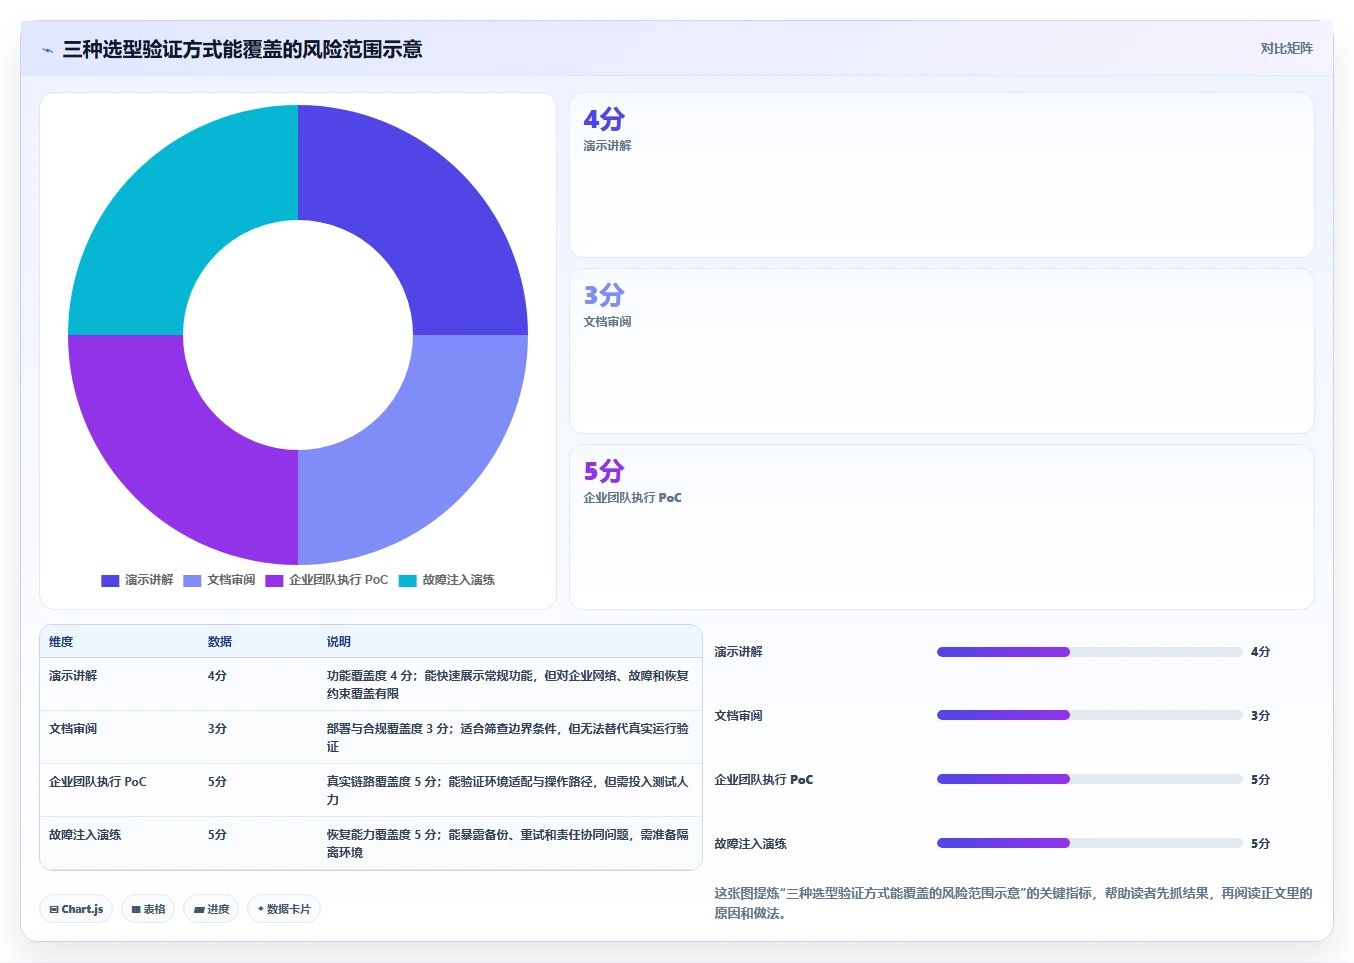Select the 3分 文档审阅 data card

(x=941, y=351)
